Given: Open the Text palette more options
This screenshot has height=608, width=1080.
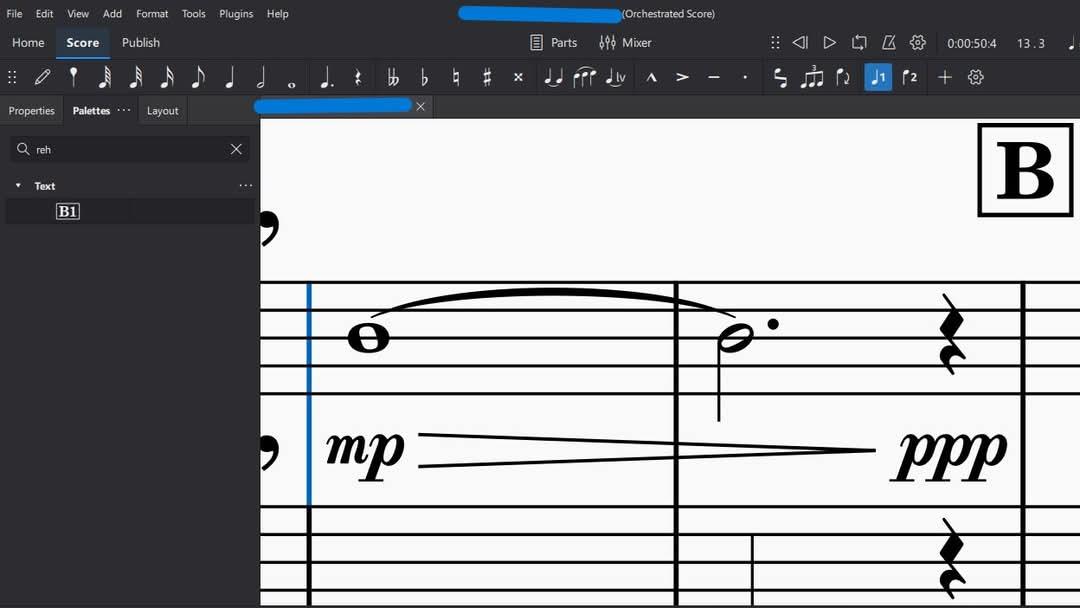Looking at the screenshot, I should click(x=245, y=185).
